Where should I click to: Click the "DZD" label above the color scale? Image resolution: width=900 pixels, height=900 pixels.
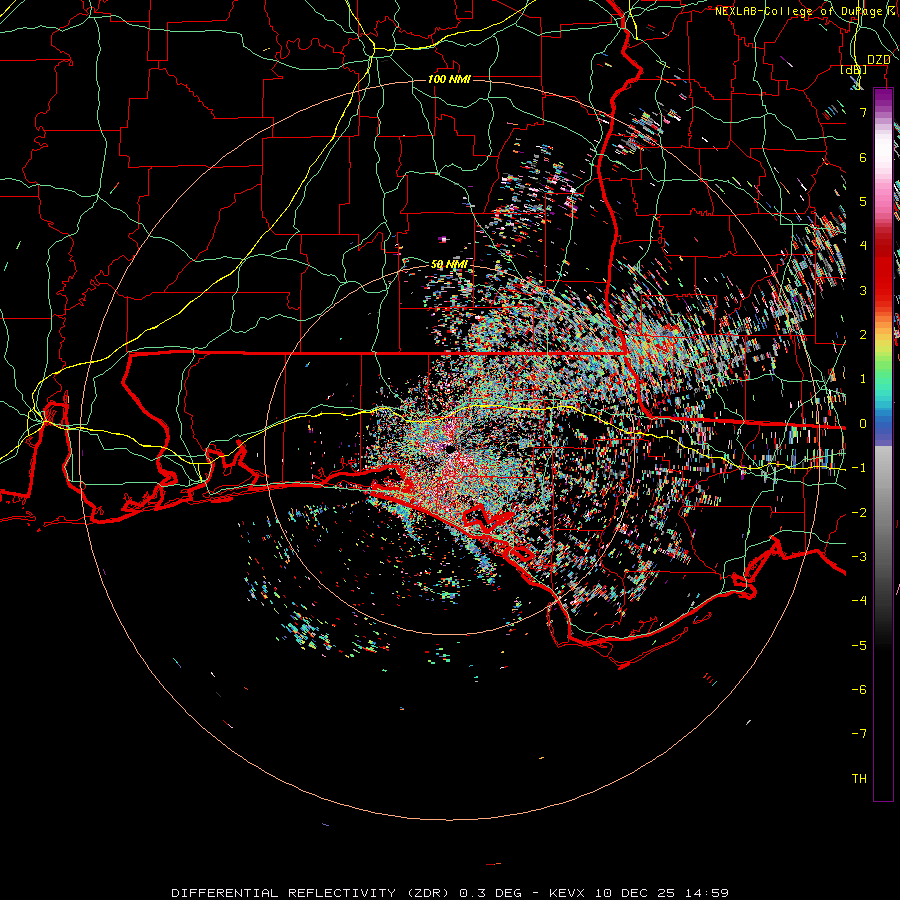879,60
